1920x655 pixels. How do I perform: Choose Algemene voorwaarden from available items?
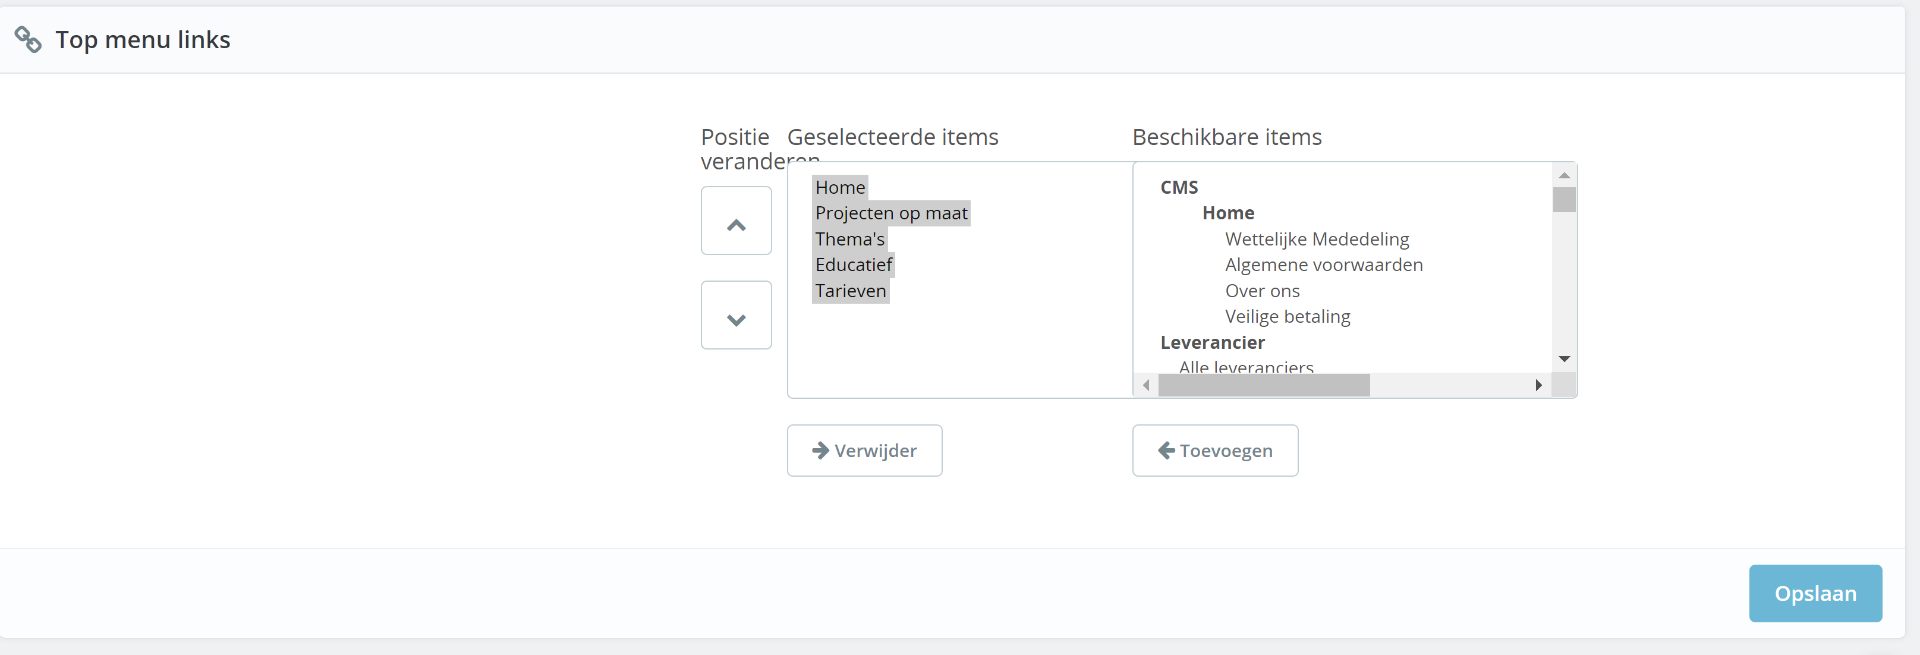pos(1324,265)
